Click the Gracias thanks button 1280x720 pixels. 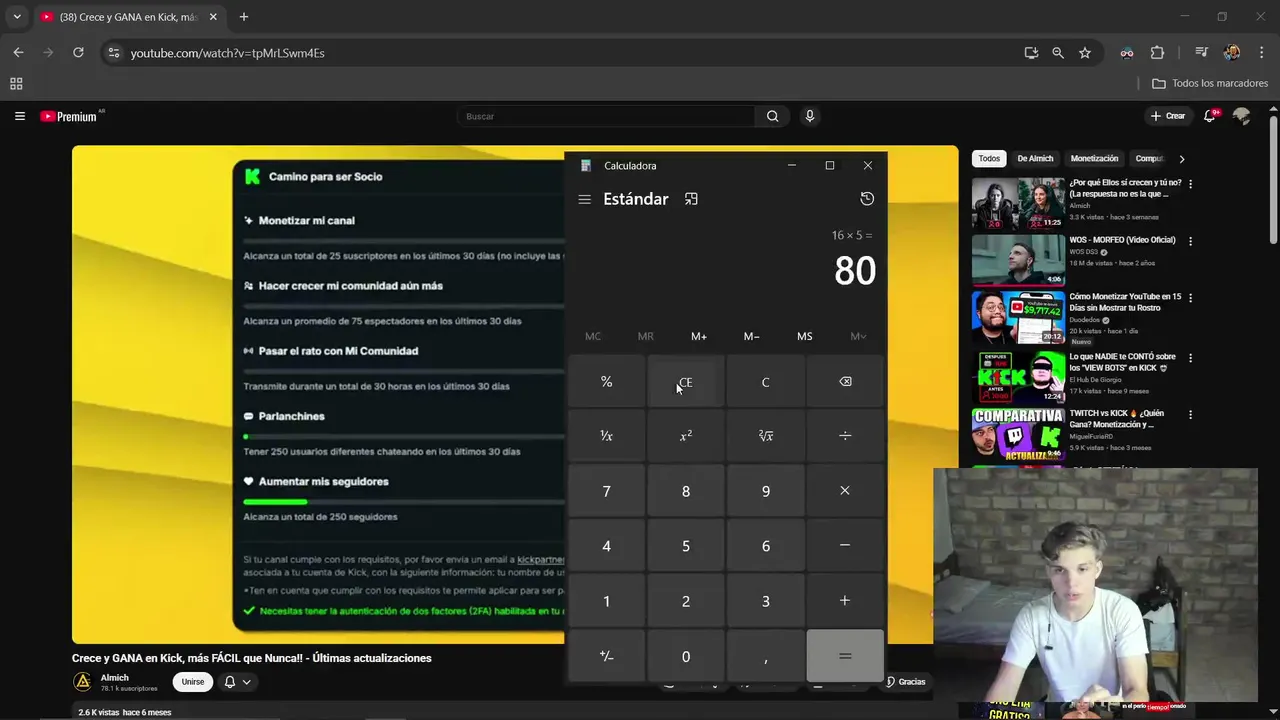coord(905,682)
